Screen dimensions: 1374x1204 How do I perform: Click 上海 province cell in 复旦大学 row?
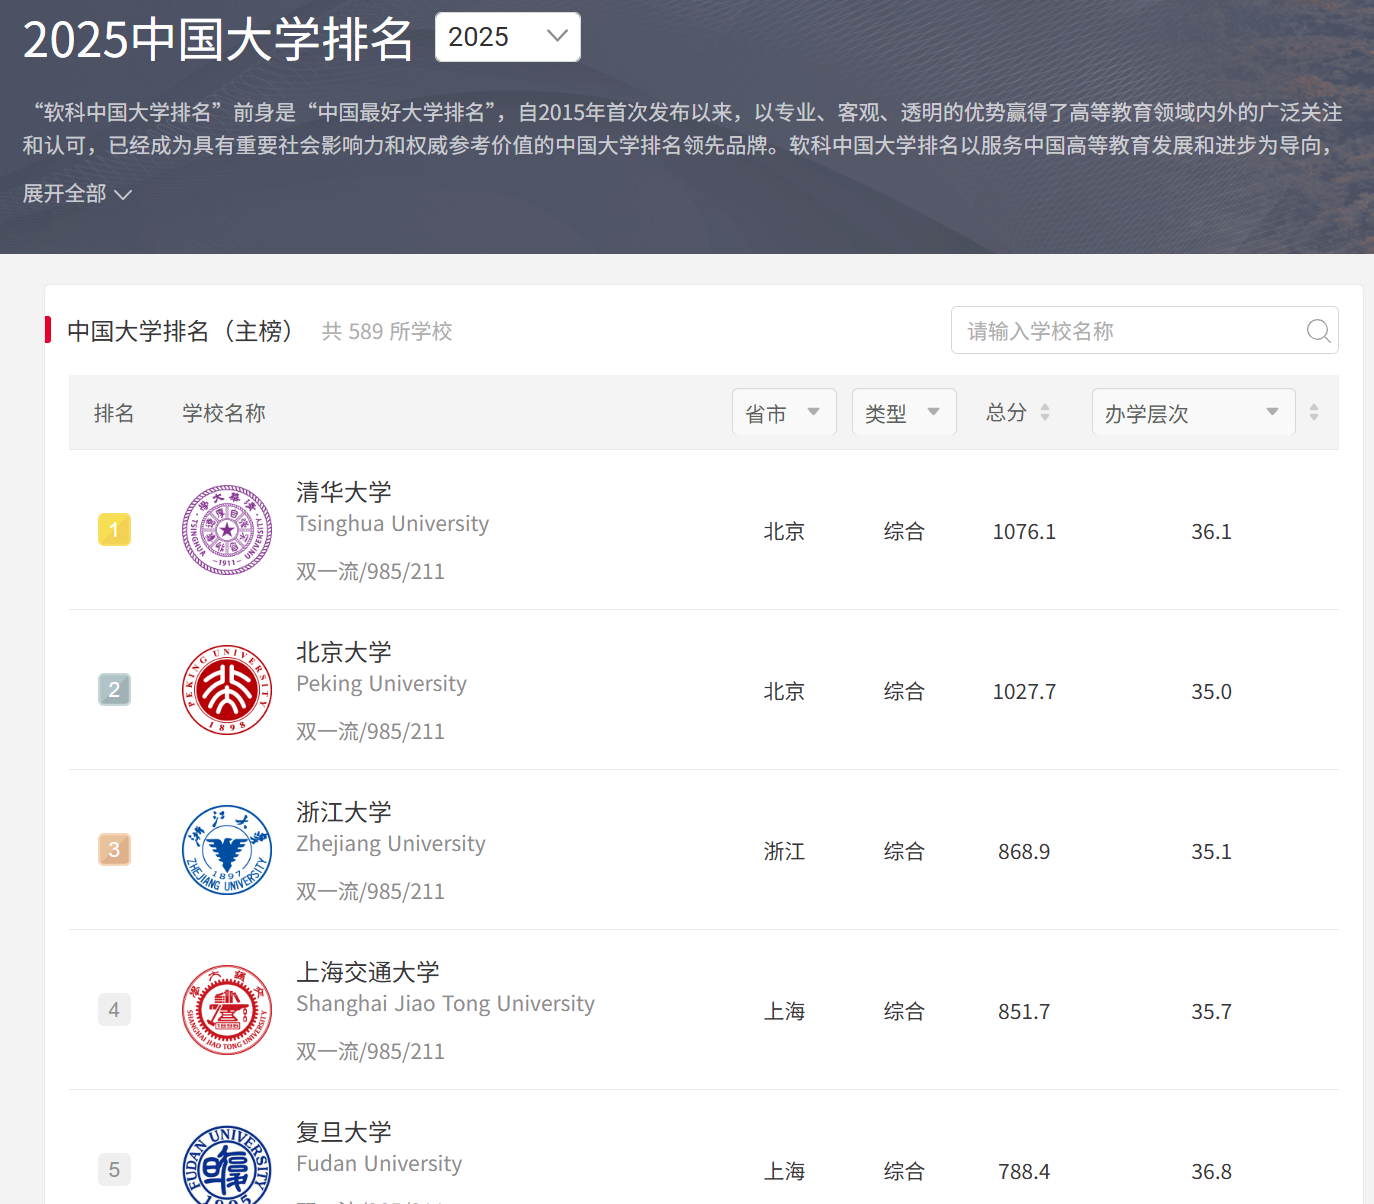point(784,1172)
